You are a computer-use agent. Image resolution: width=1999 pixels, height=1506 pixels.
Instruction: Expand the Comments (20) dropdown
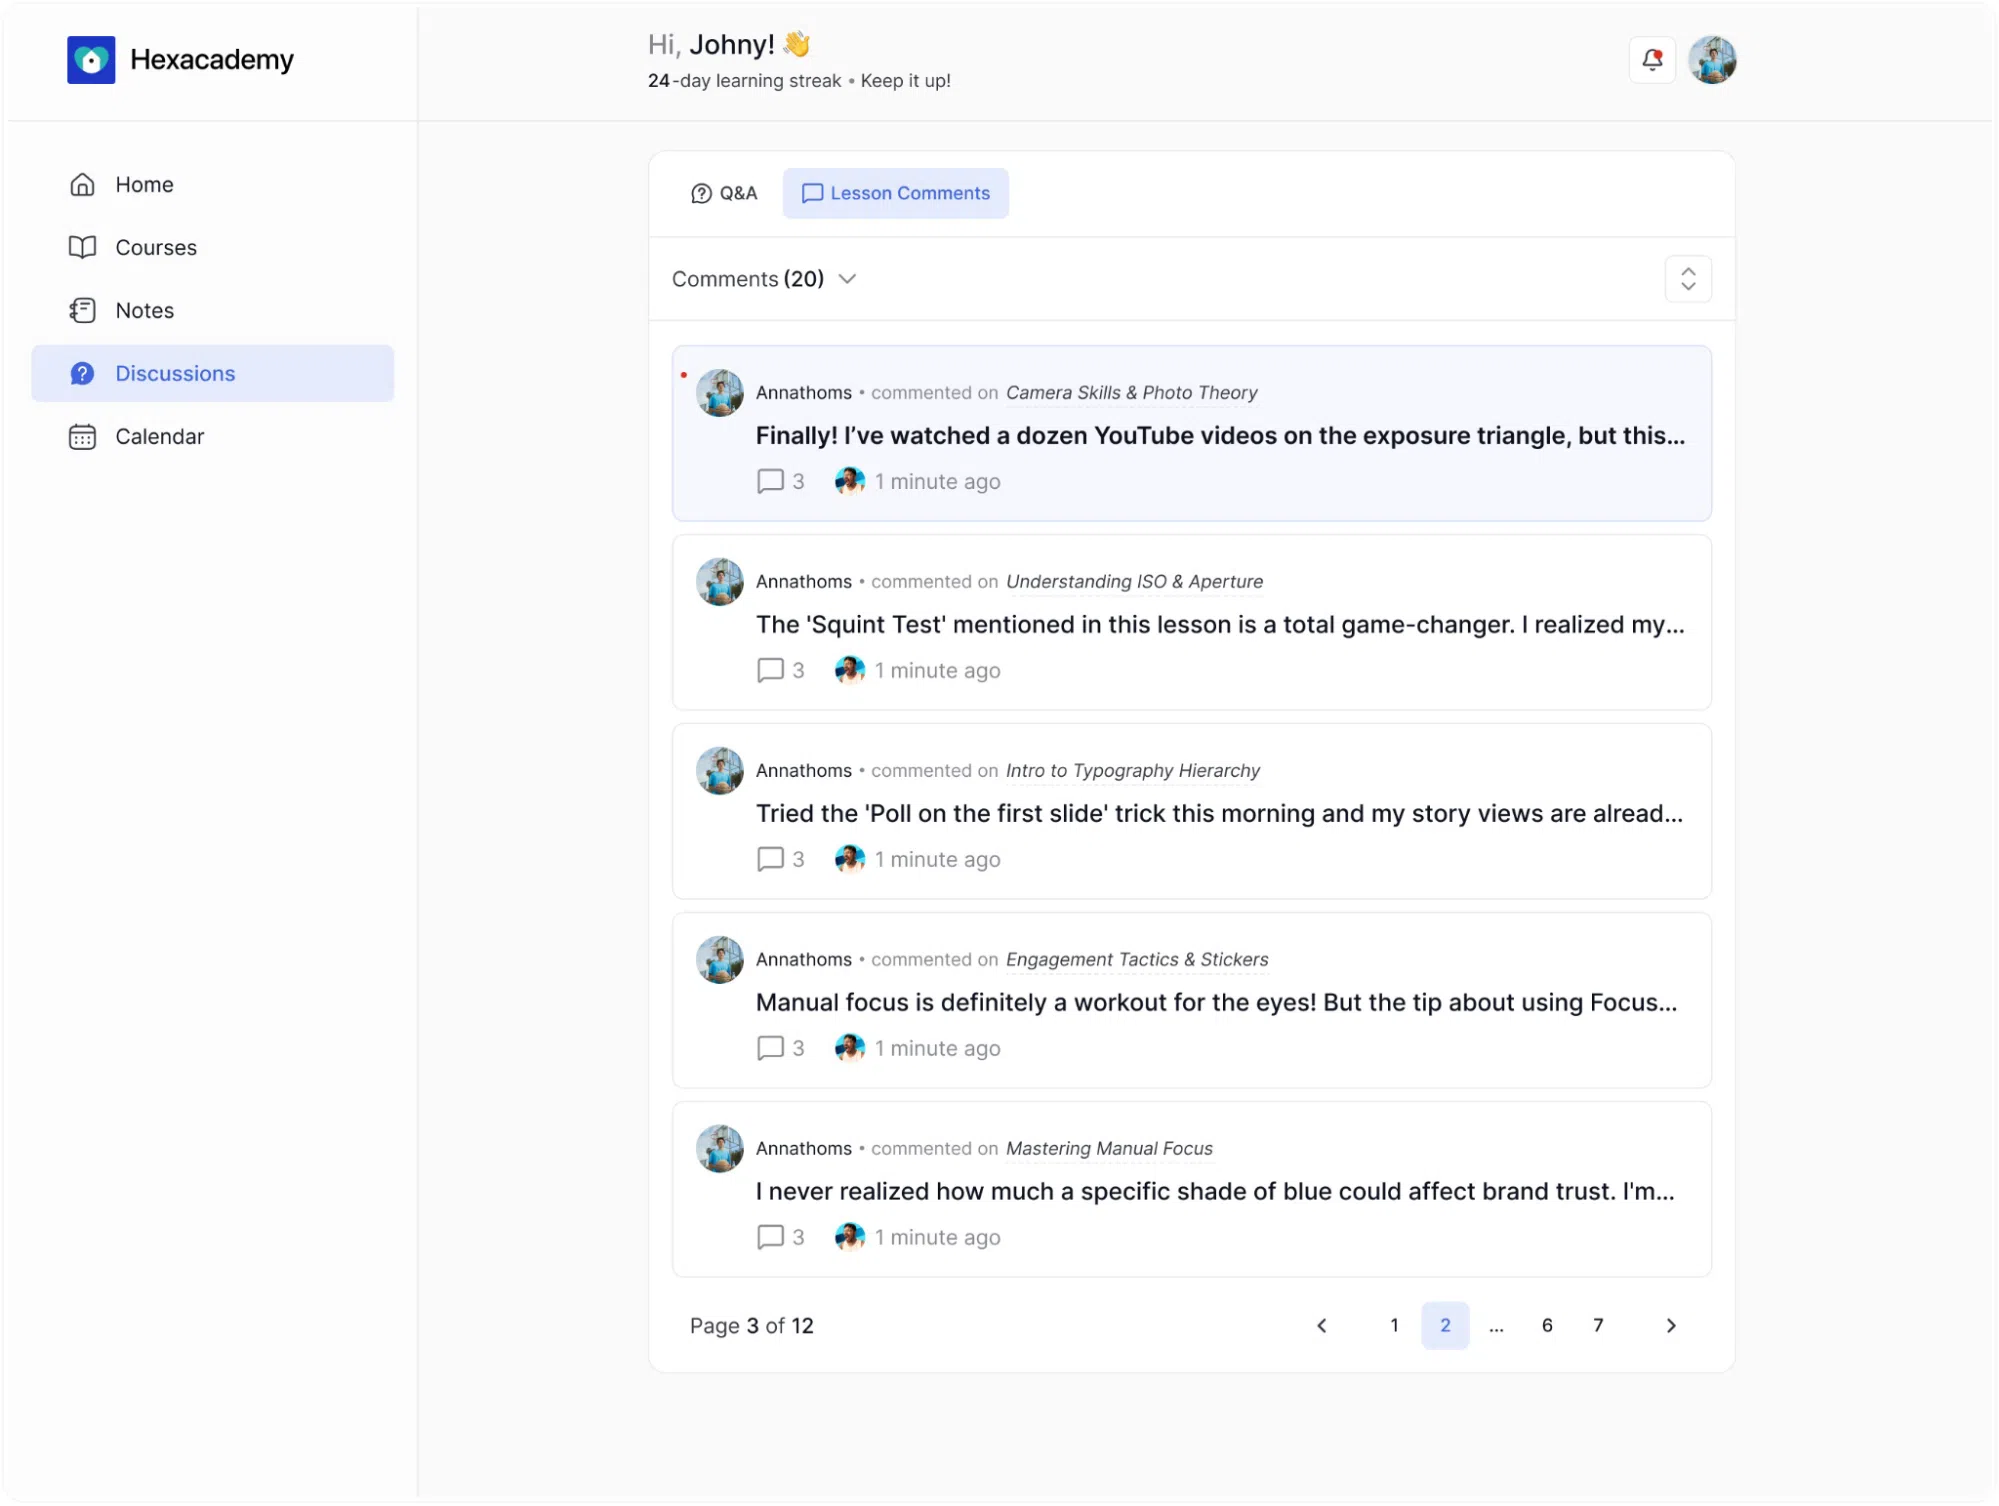tap(764, 279)
